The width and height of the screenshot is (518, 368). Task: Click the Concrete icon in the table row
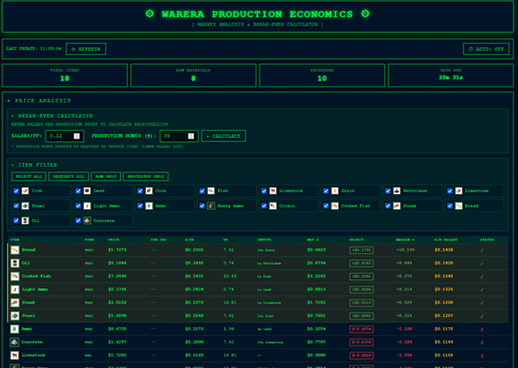tap(15, 342)
